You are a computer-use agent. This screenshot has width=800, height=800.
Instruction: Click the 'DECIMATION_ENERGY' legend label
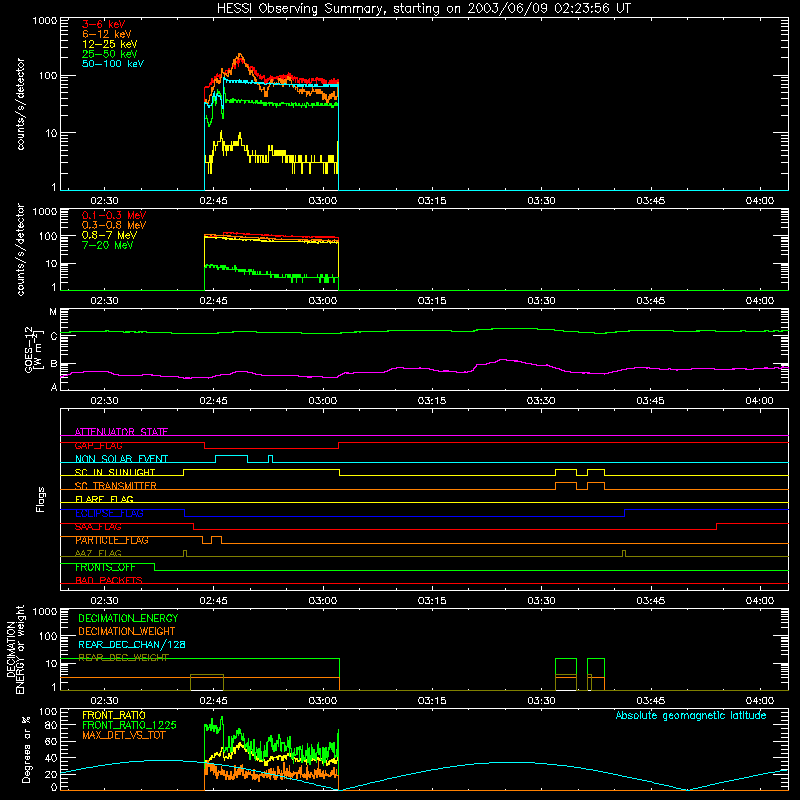(x=128, y=618)
